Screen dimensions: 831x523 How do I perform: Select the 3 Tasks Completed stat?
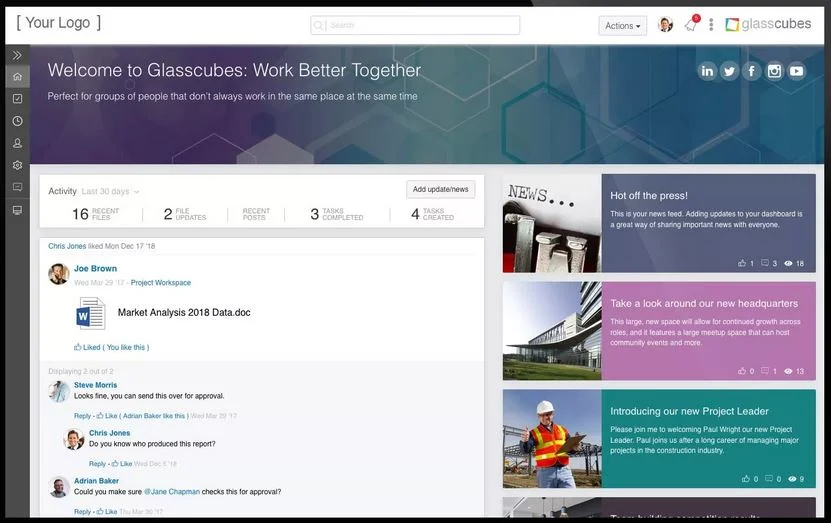(337, 214)
